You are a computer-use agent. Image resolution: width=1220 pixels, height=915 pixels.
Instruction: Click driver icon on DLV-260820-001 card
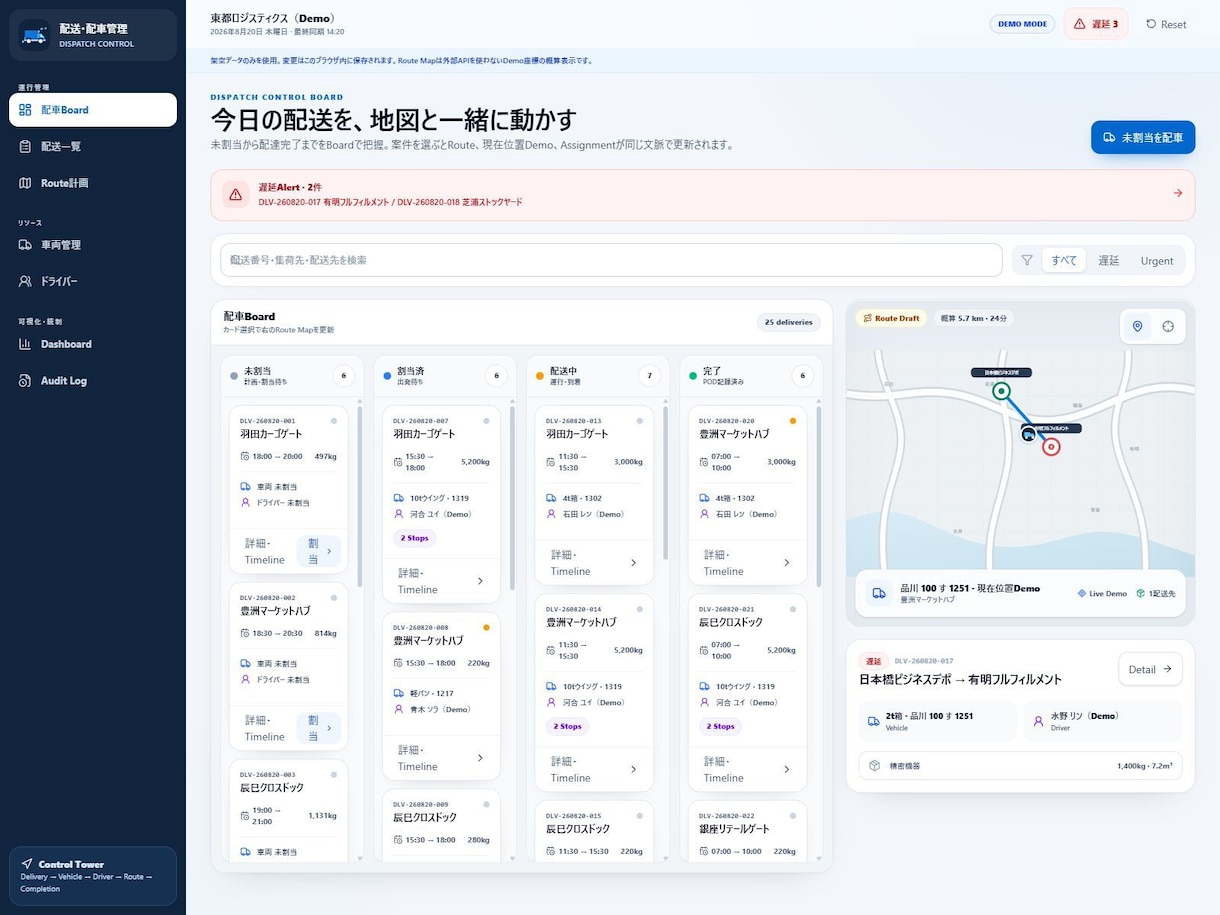coord(246,502)
